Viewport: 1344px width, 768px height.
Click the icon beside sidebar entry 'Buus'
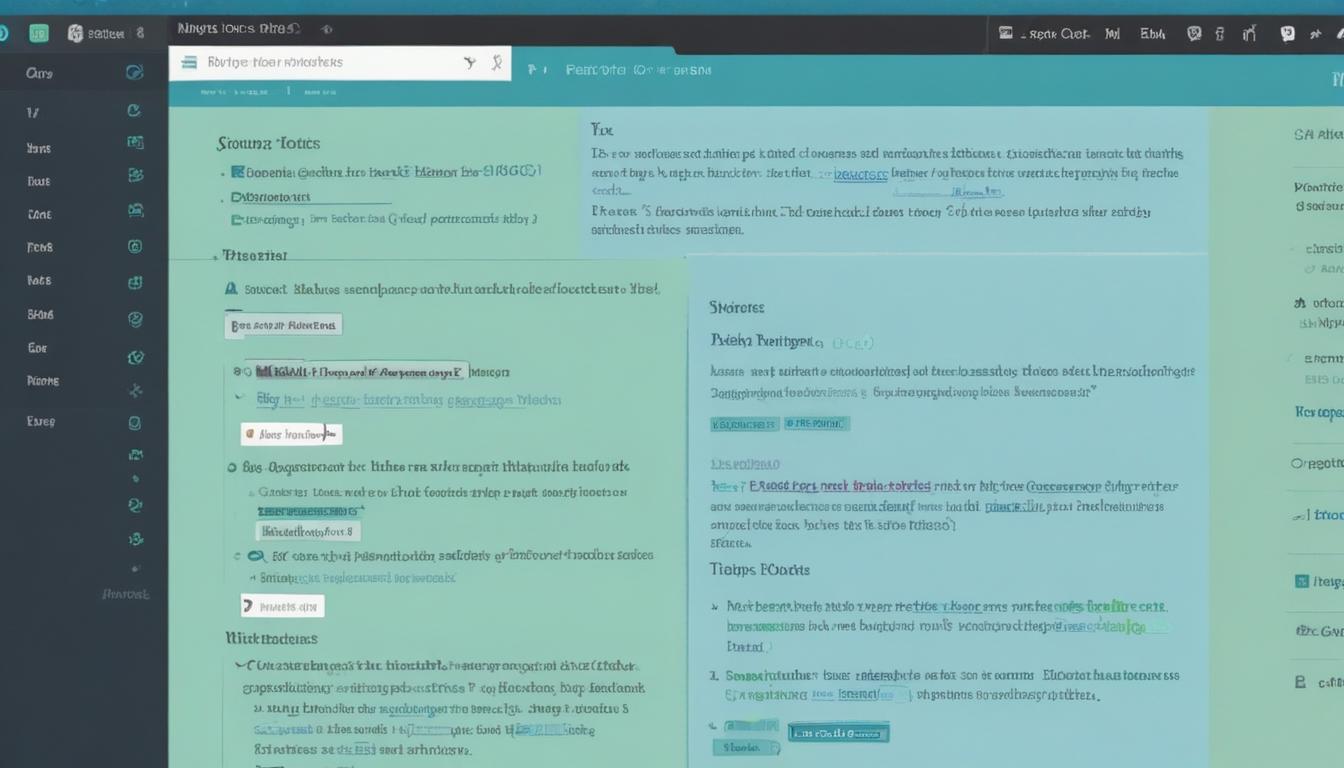[135, 176]
